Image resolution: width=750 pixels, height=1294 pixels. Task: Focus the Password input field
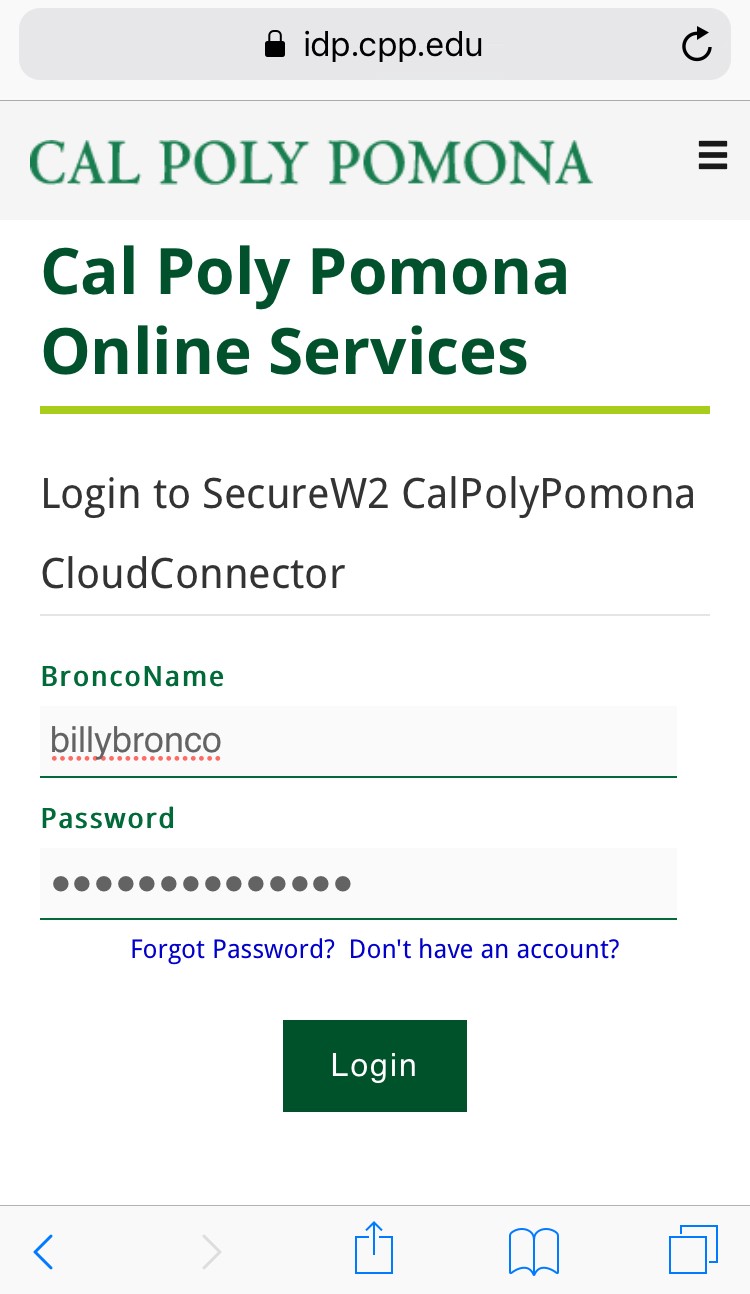[358, 883]
